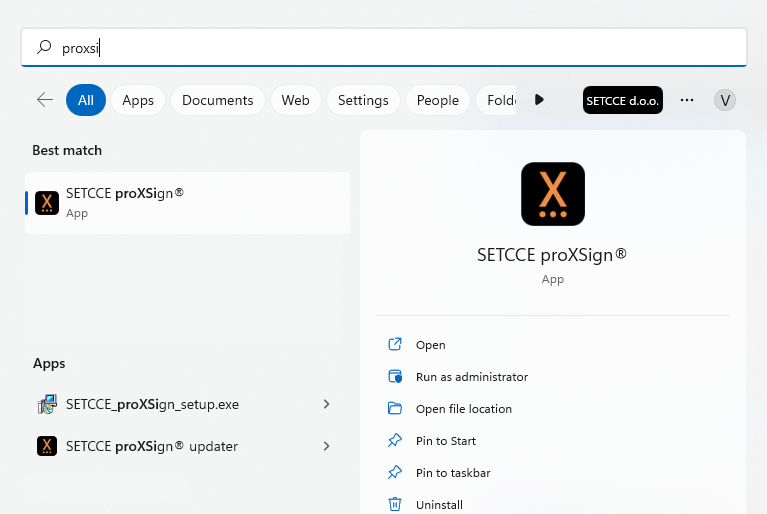The width and height of the screenshot is (767, 514).
Task: Click the proXSign updater app icon
Action: [x=47, y=446]
